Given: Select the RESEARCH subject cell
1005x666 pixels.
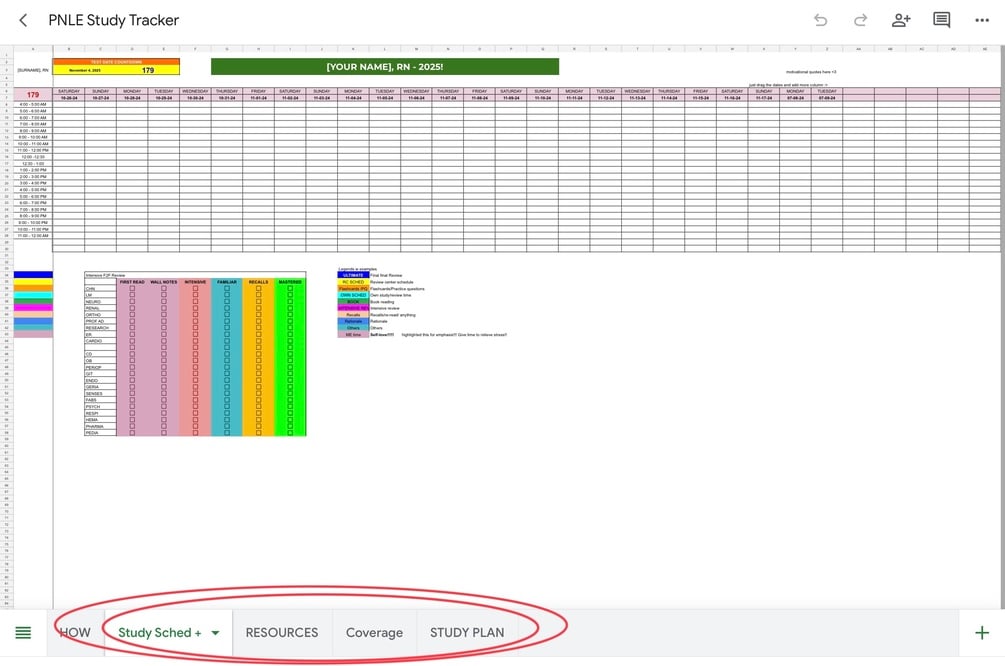Looking at the screenshot, I should click(x=100, y=328).
